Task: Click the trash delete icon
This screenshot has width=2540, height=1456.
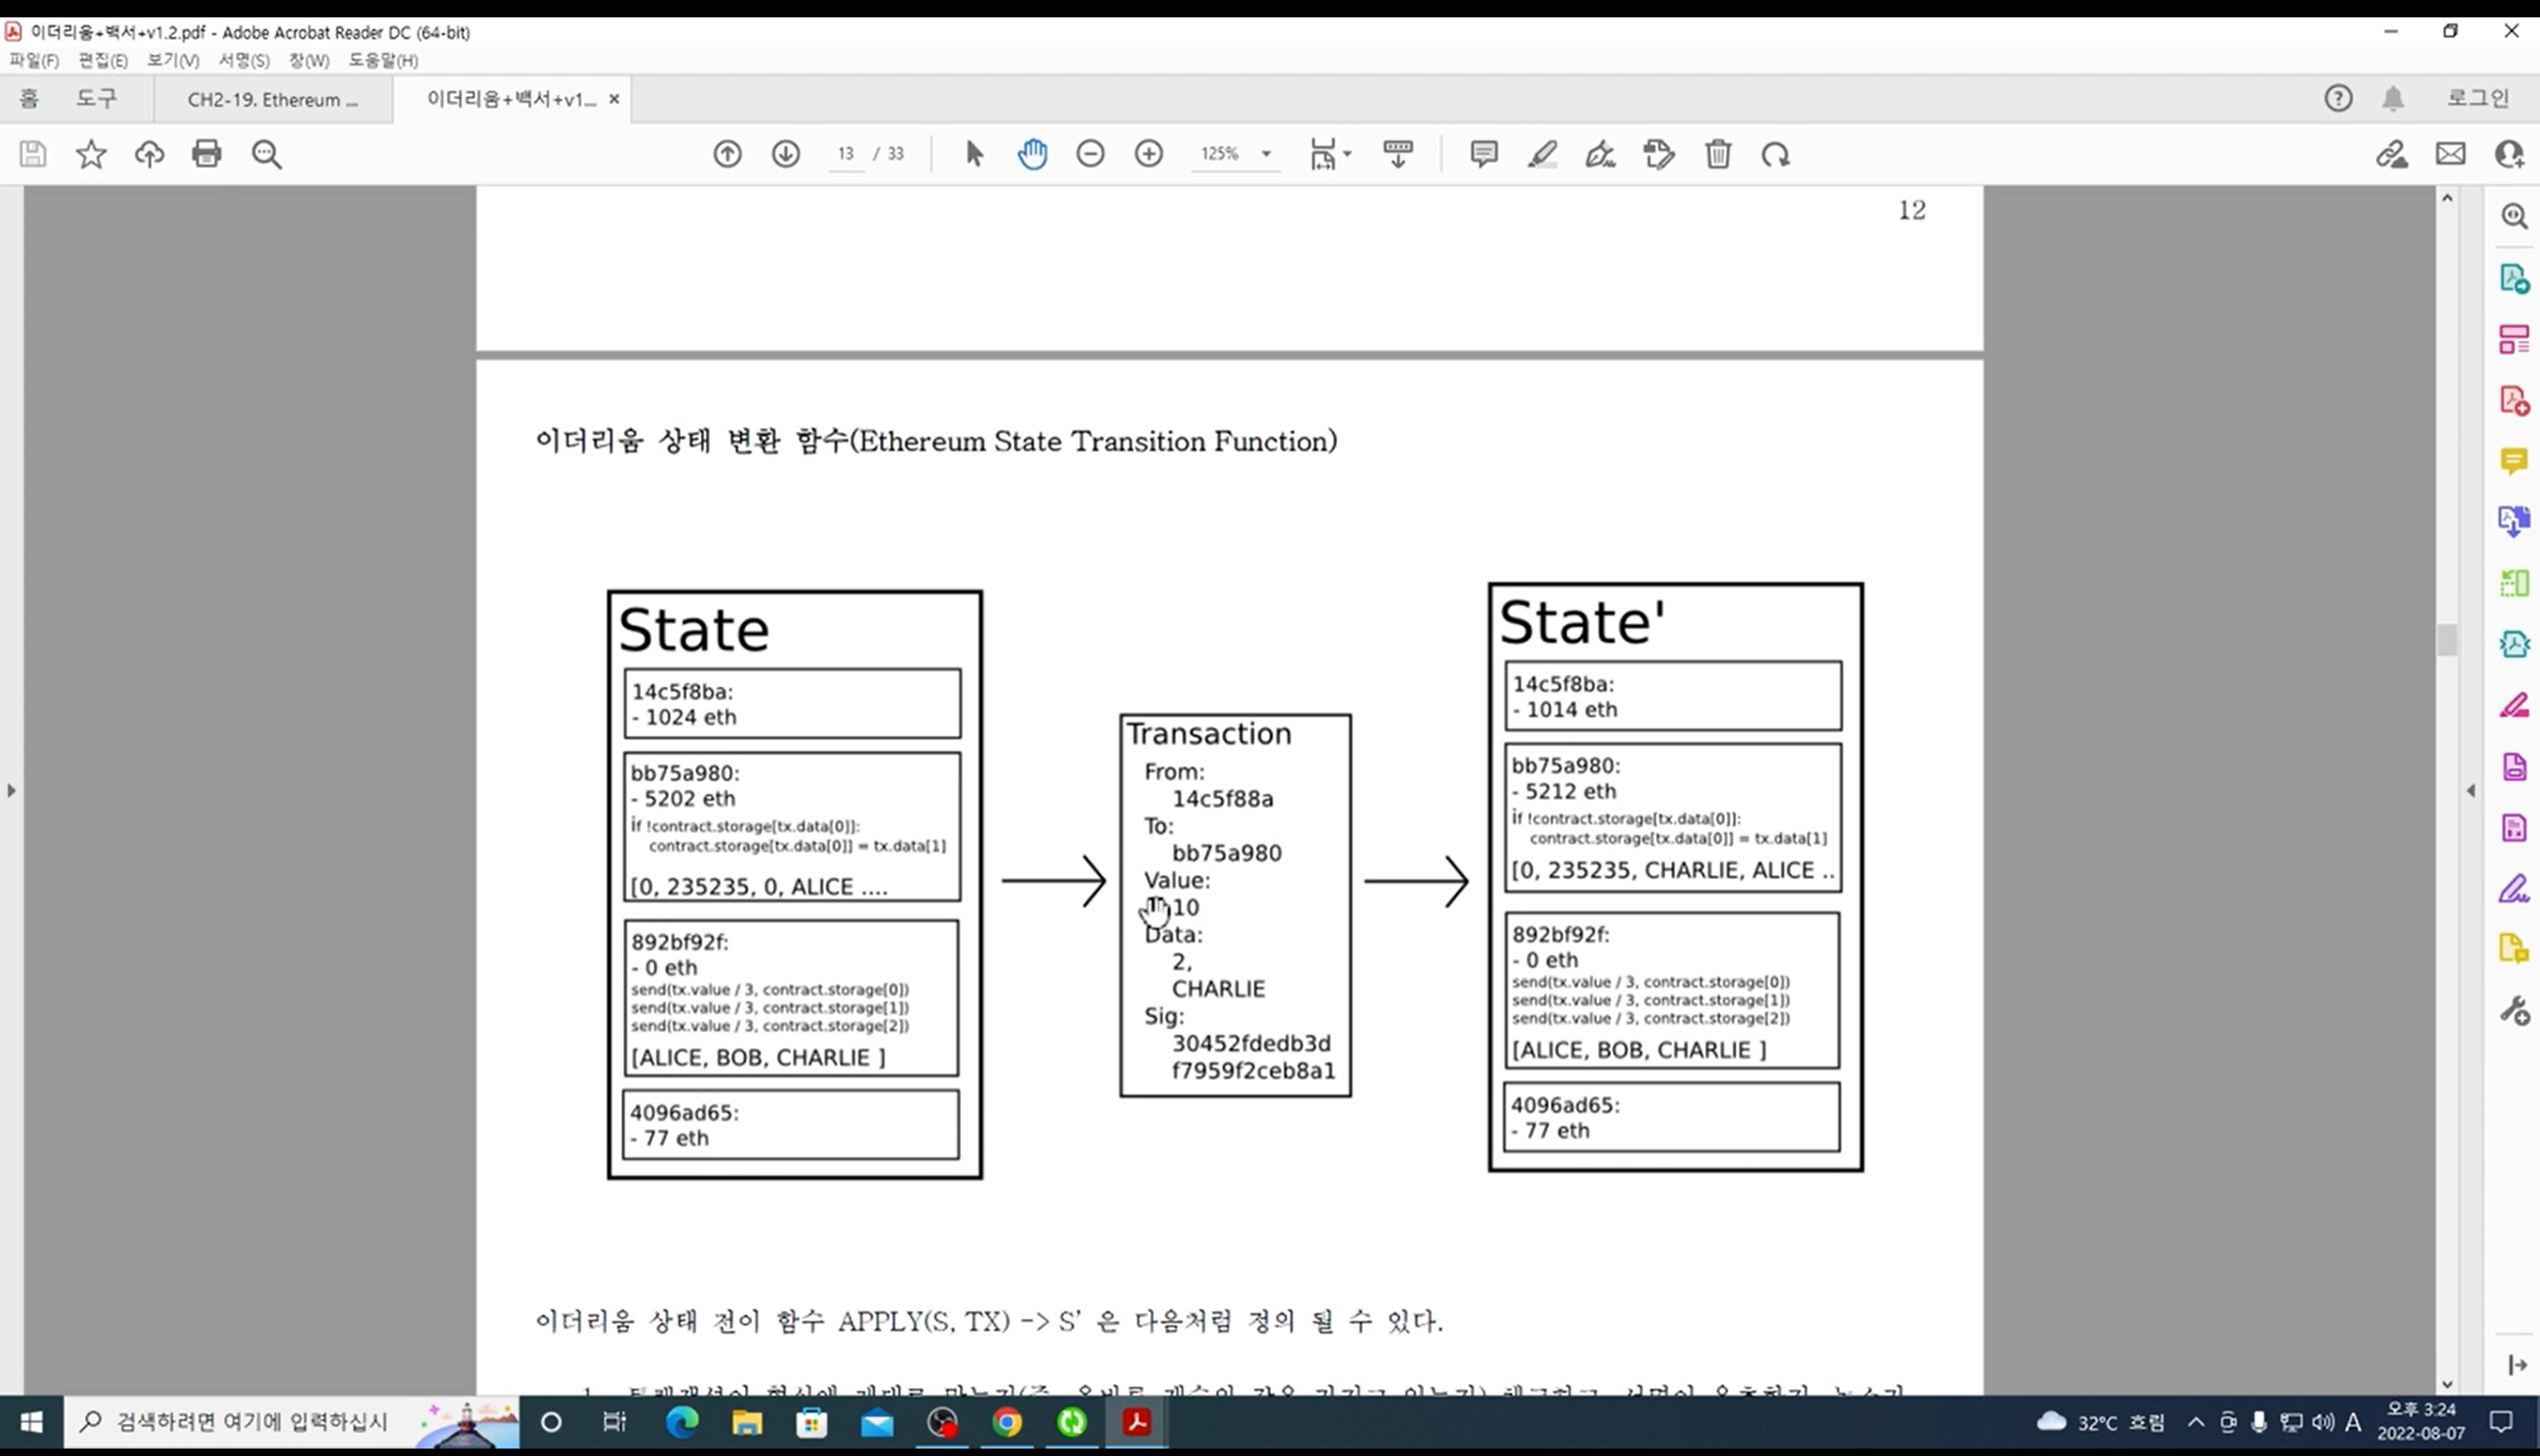Action: coord(1718,154)
